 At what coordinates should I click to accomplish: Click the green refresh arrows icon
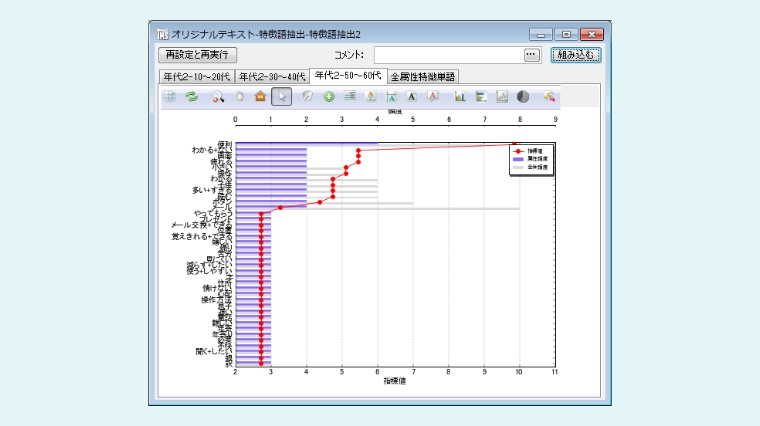tap(192, 96)
